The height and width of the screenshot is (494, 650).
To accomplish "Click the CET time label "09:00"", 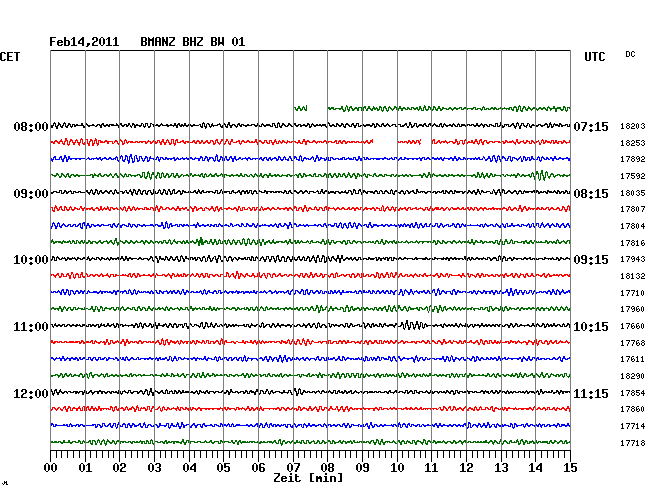I will coord(31,194).
